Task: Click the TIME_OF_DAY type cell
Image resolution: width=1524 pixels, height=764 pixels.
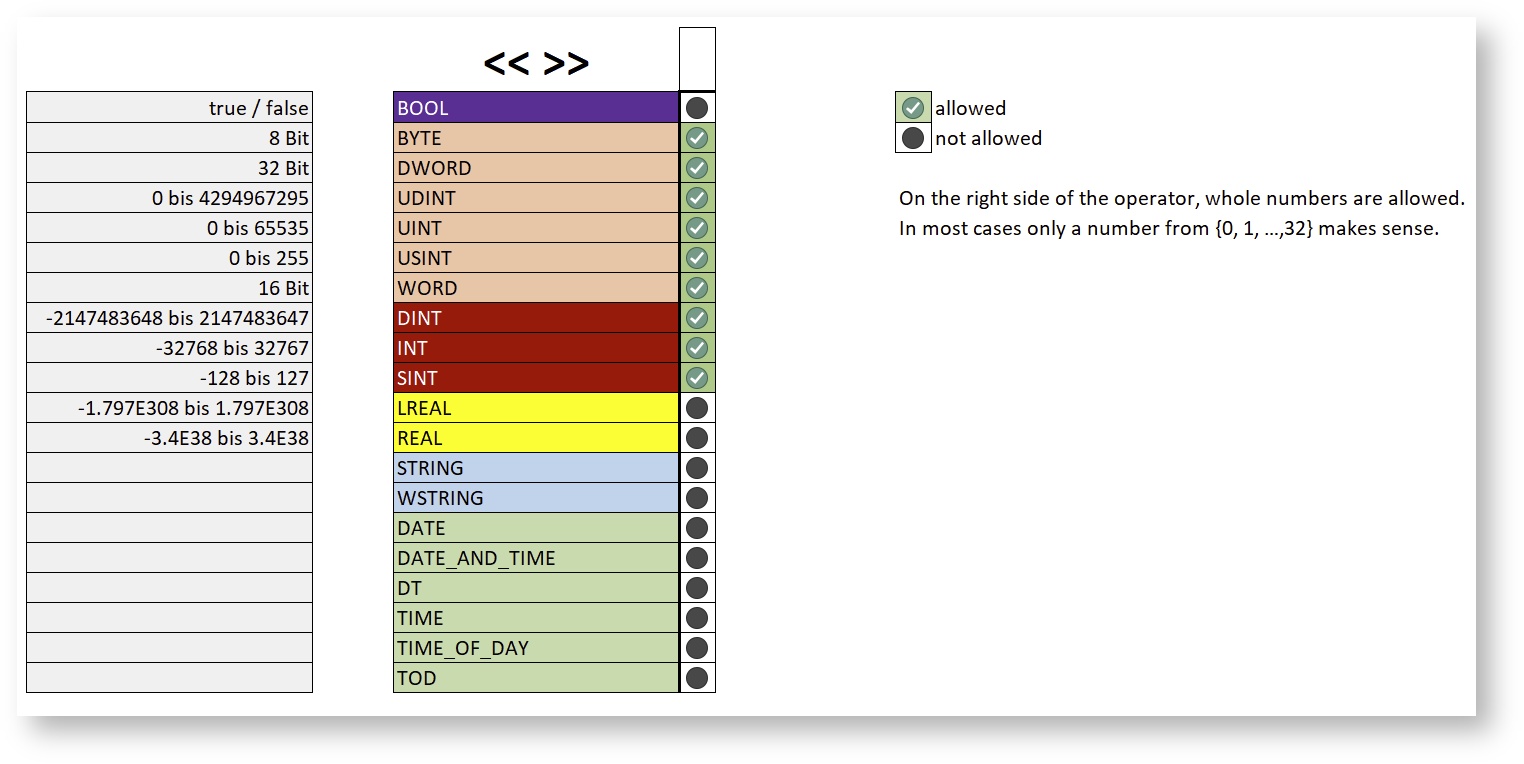Action: [x=535, y=648]
